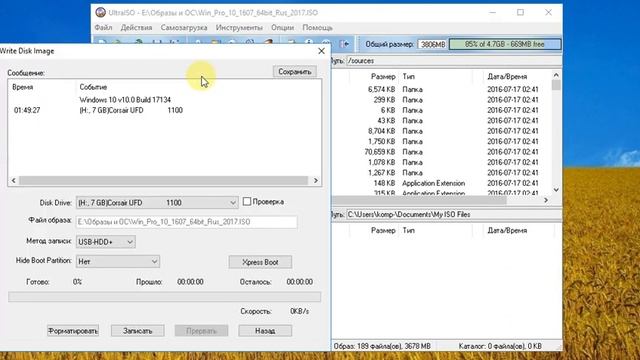Open the Действия menu

click(x=136, y=28)
